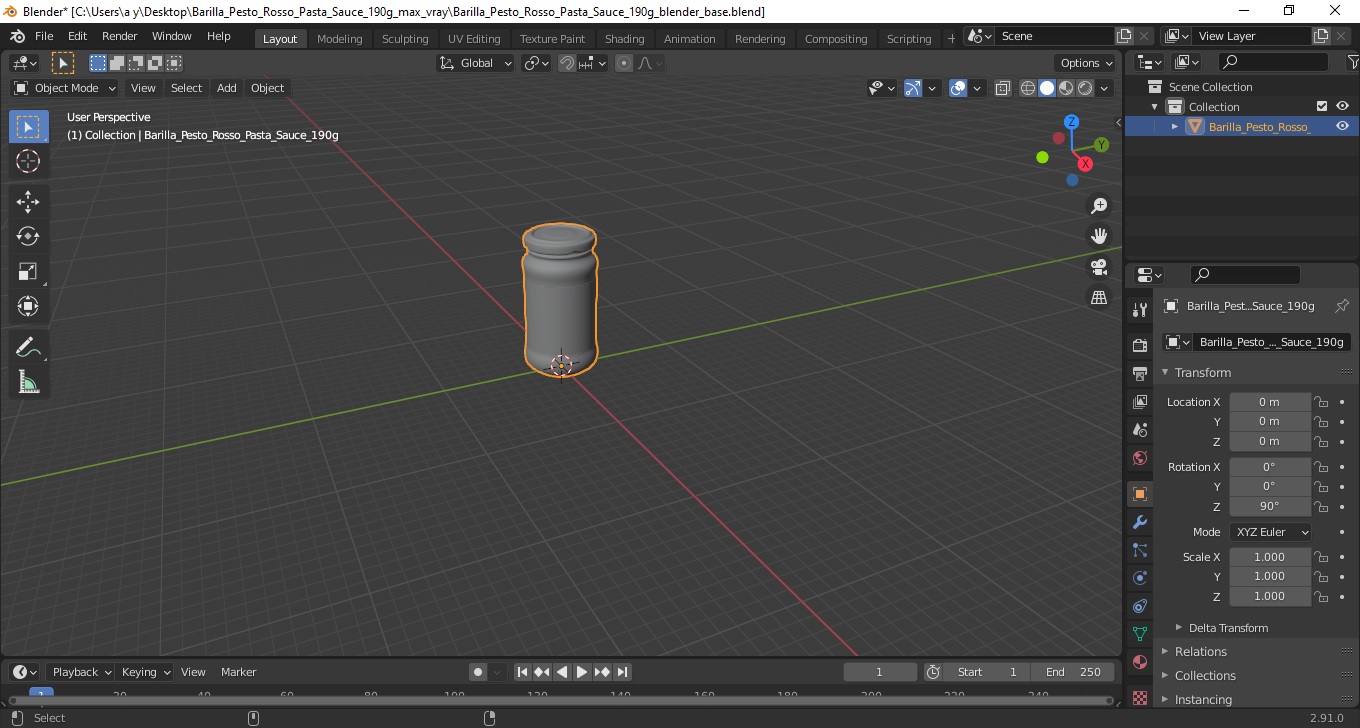Switch to the Sculpting workspace tab
Image resolution: width=1360 pixels, height=728 pixels.
pos(405,39)
